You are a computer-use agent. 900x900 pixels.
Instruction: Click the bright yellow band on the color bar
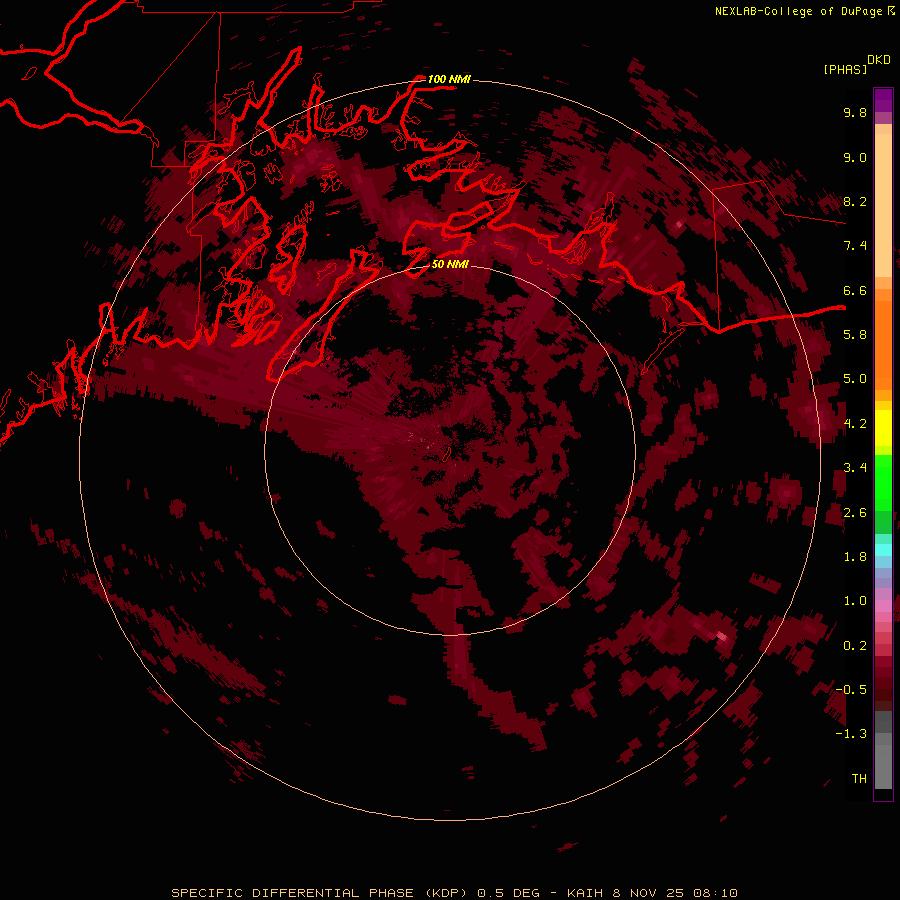pos(883,428)
